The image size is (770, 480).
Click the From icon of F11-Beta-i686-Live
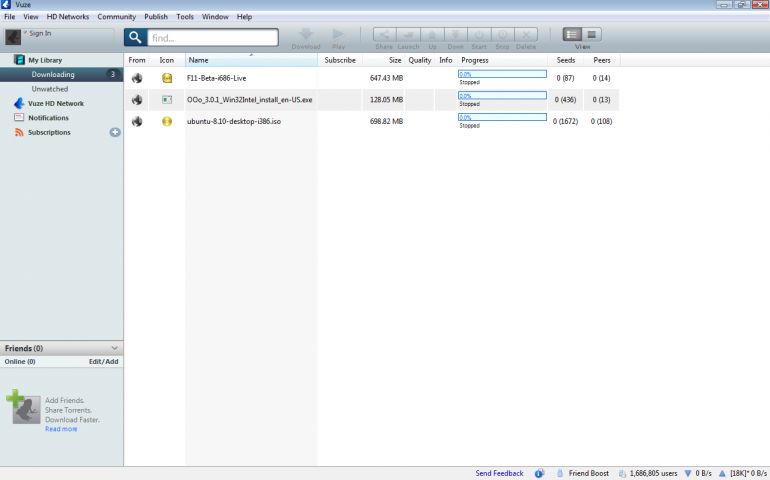coord(137,78)
